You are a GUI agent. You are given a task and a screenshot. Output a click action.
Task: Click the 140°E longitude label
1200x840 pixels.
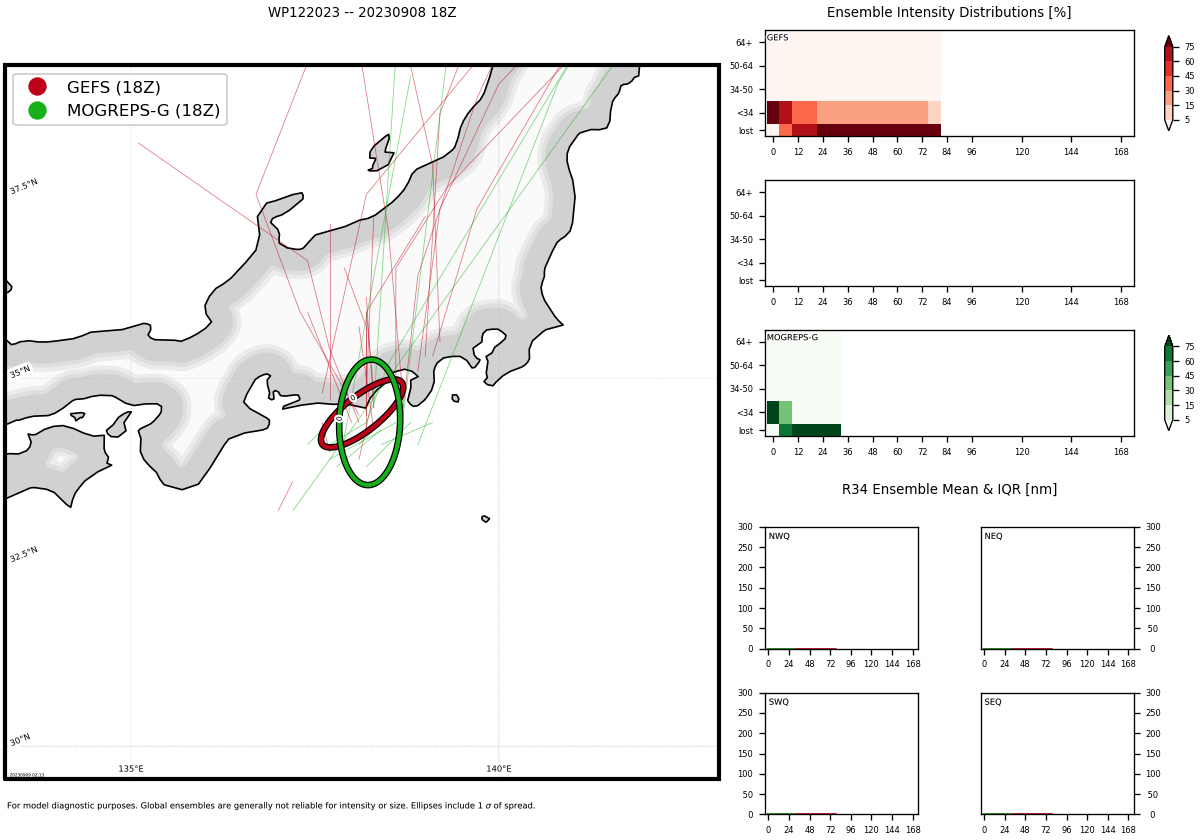pyautogui.click(x=499, y=769)
